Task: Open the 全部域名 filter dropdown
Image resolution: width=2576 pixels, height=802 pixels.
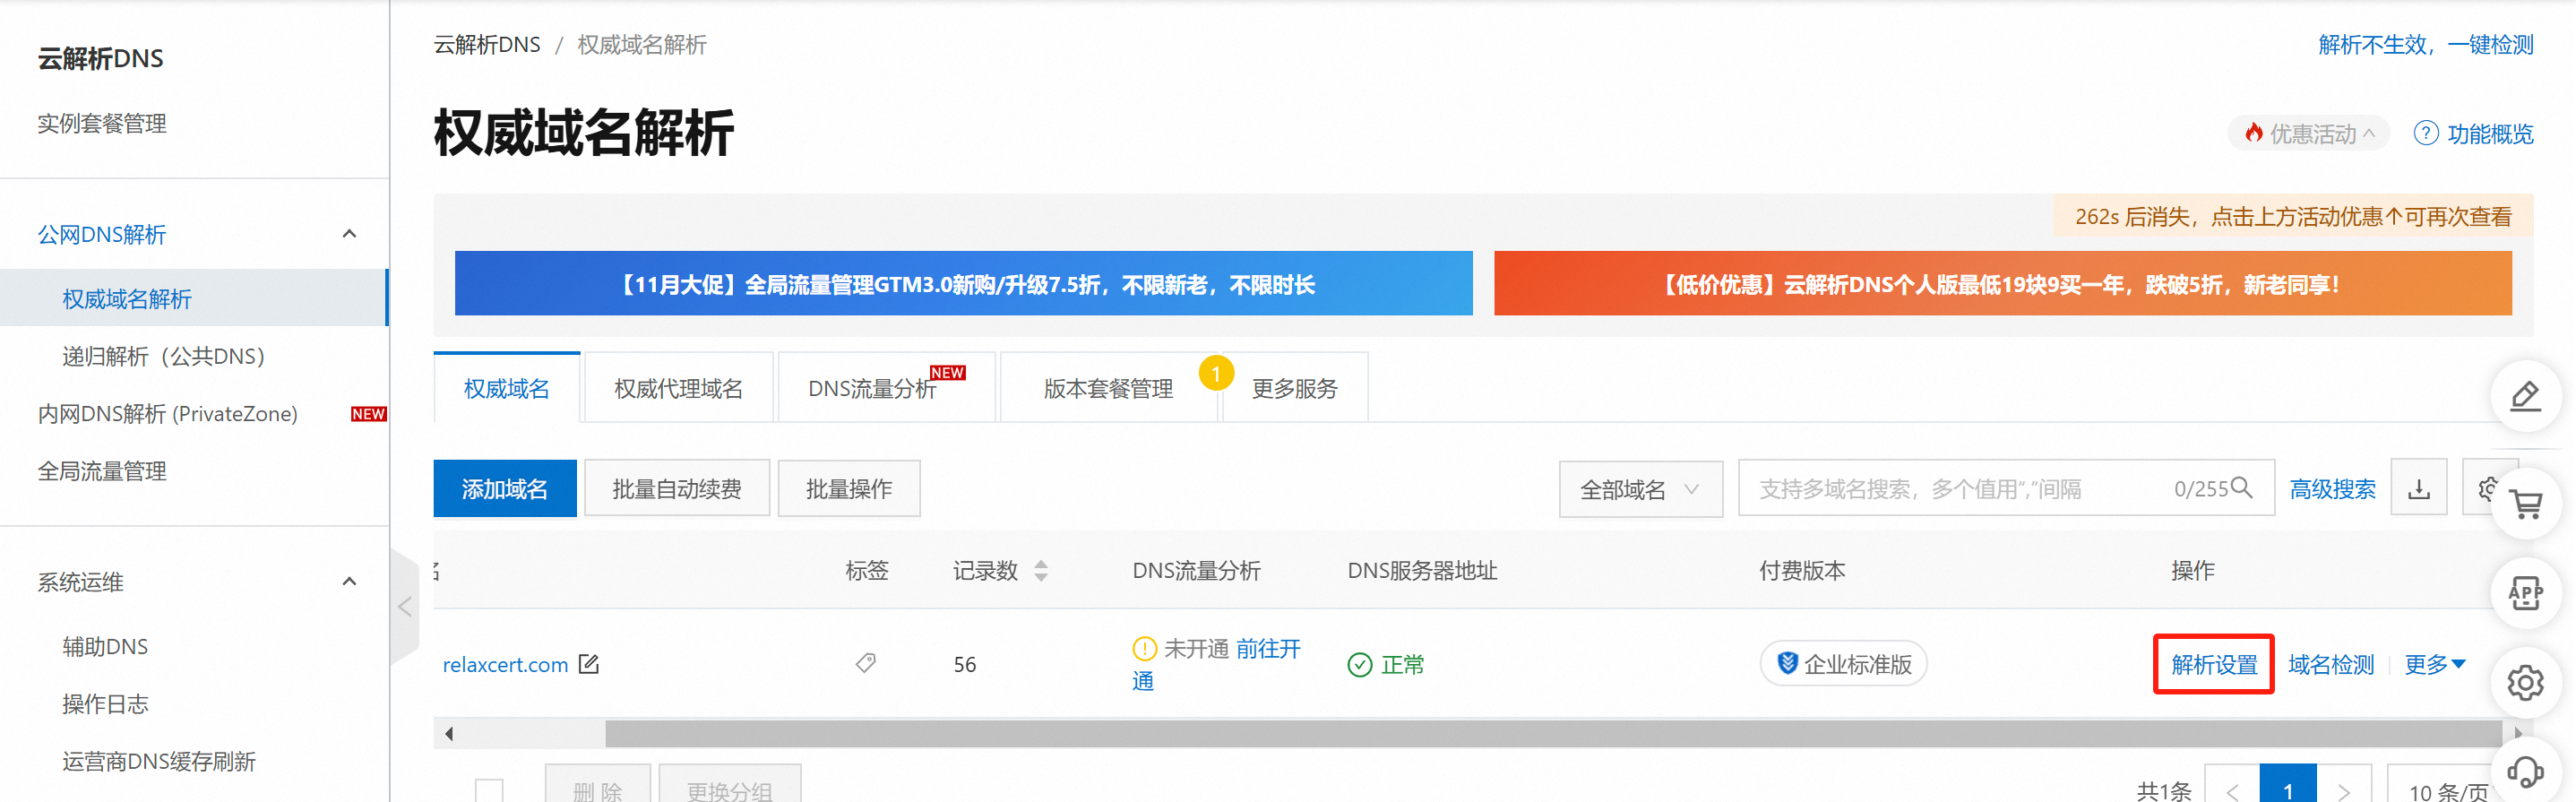Action: 1640,489
